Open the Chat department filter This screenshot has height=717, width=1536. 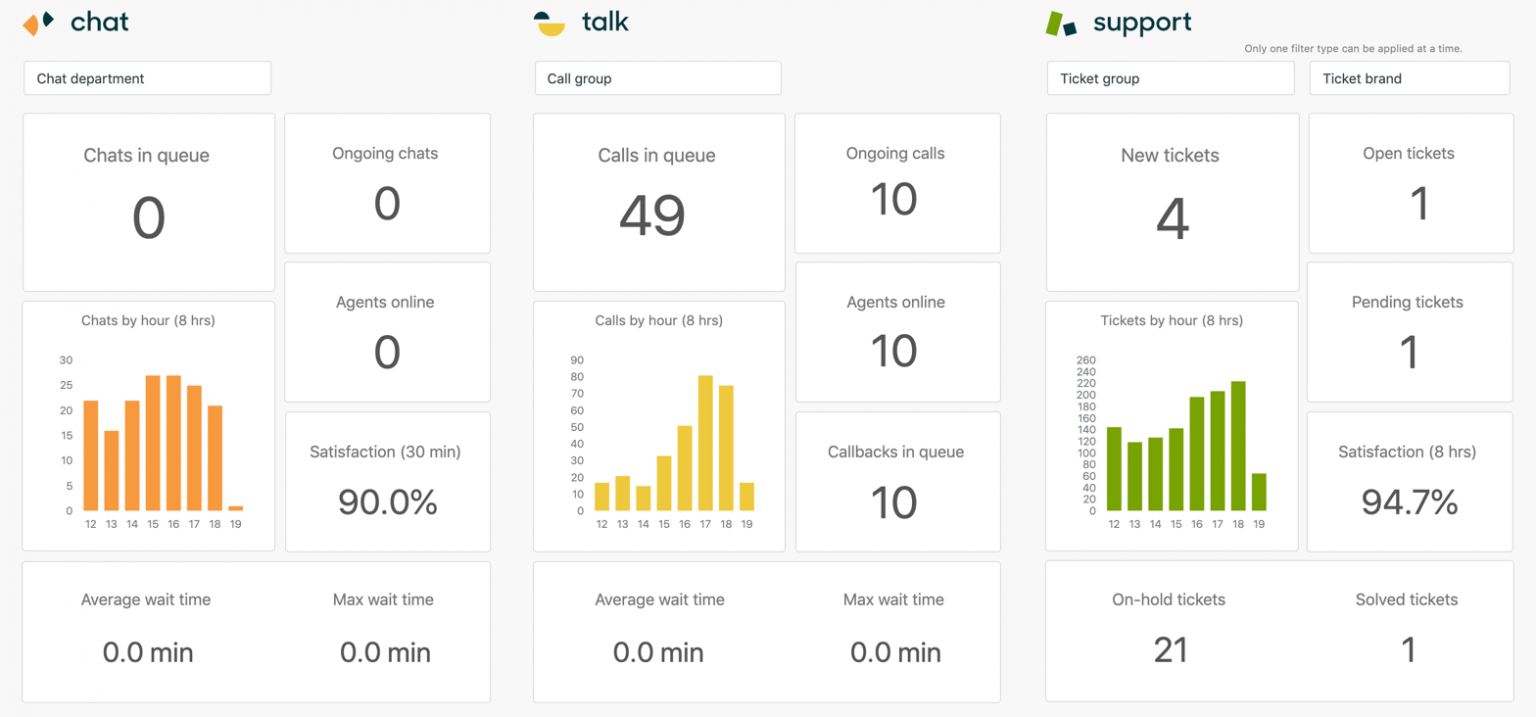(x=147, y=78)
